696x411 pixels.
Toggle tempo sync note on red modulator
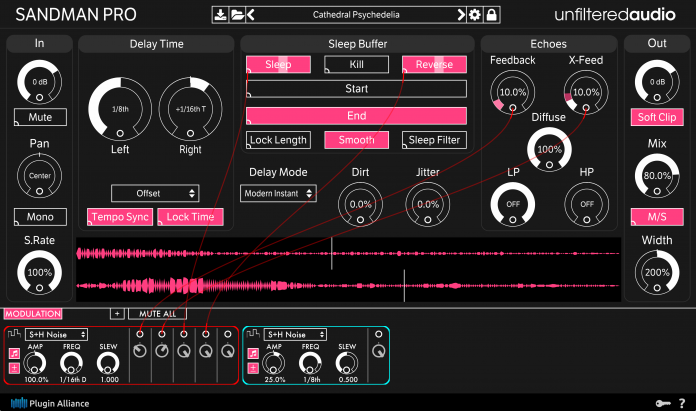(14, 354)
